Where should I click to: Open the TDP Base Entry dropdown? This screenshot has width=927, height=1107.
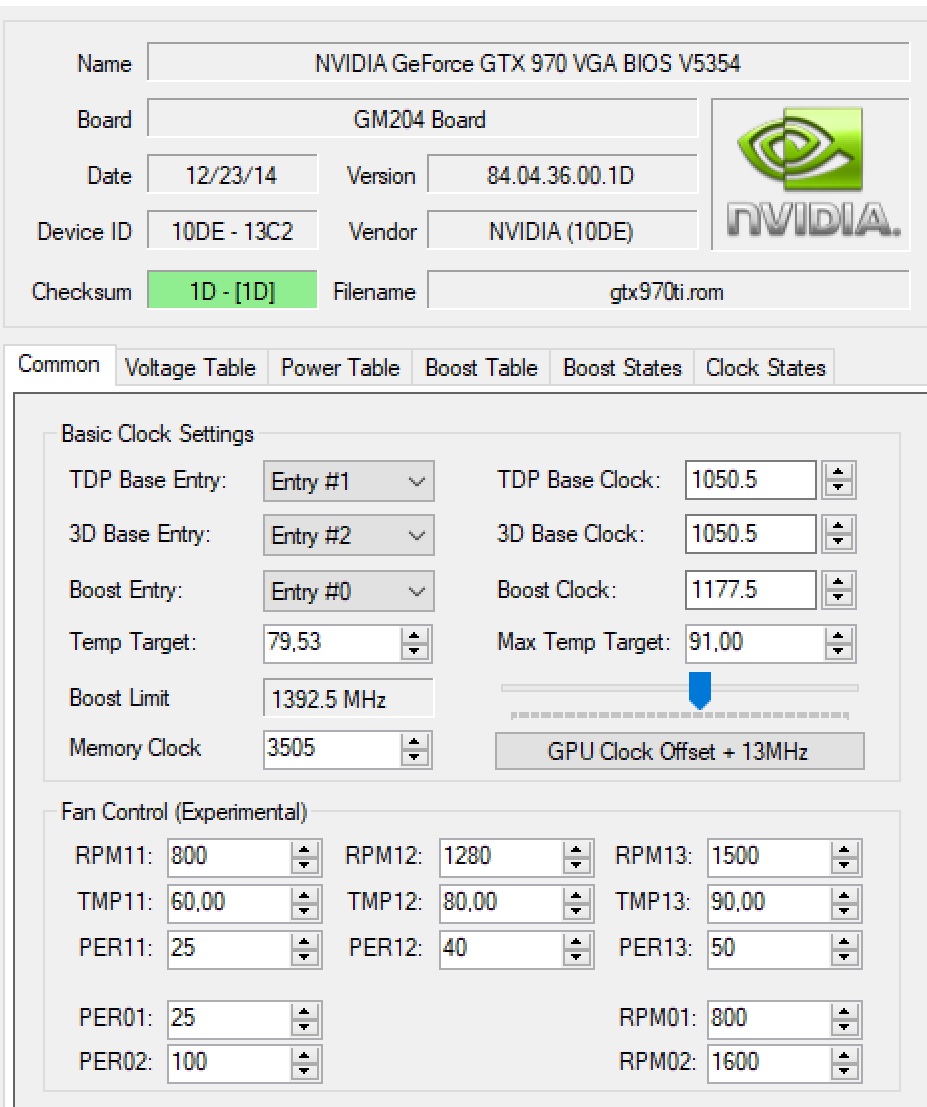347,480
